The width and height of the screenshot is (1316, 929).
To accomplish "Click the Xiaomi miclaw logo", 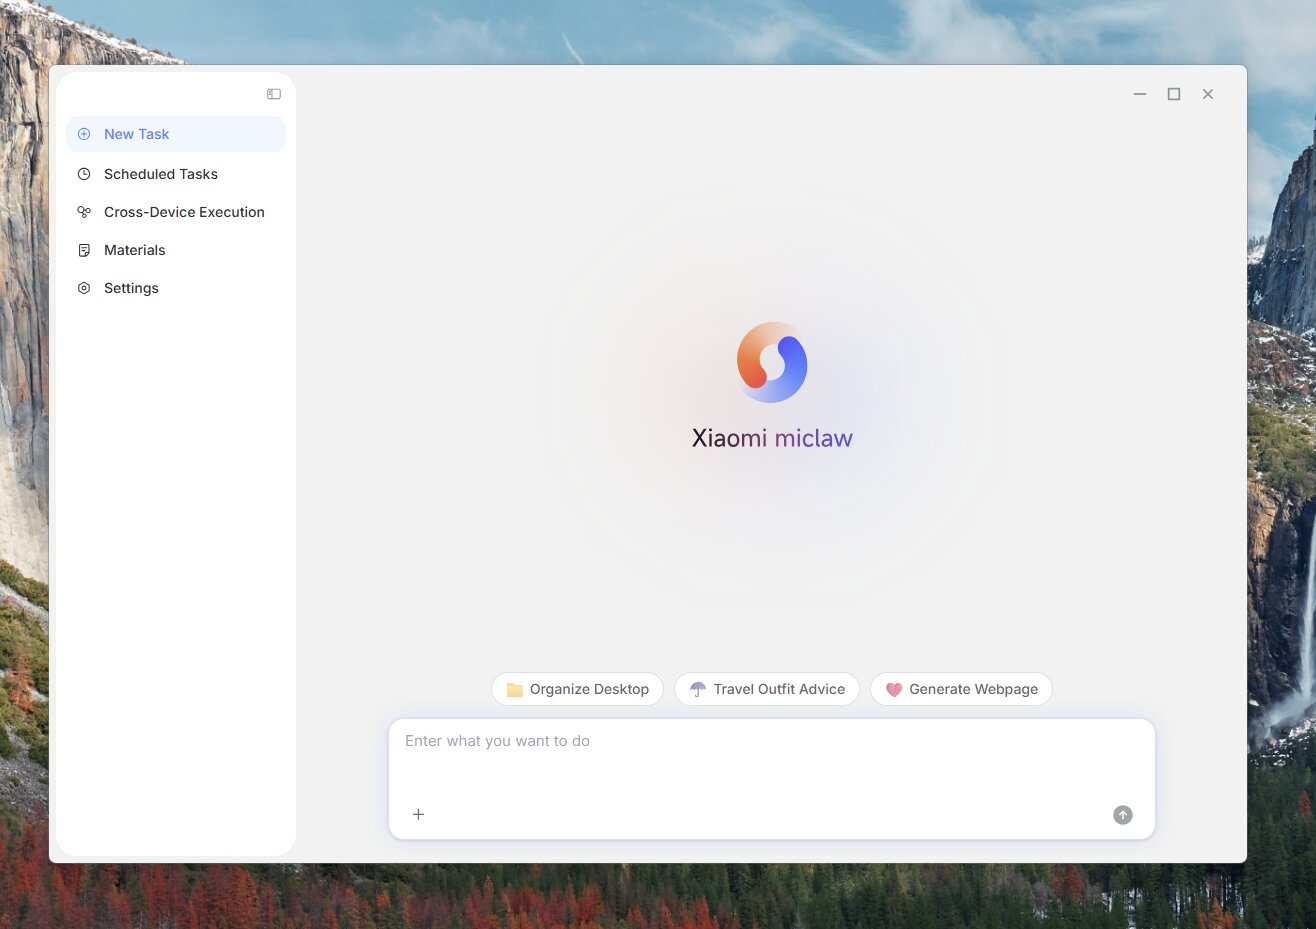I will tap(771, 362).
